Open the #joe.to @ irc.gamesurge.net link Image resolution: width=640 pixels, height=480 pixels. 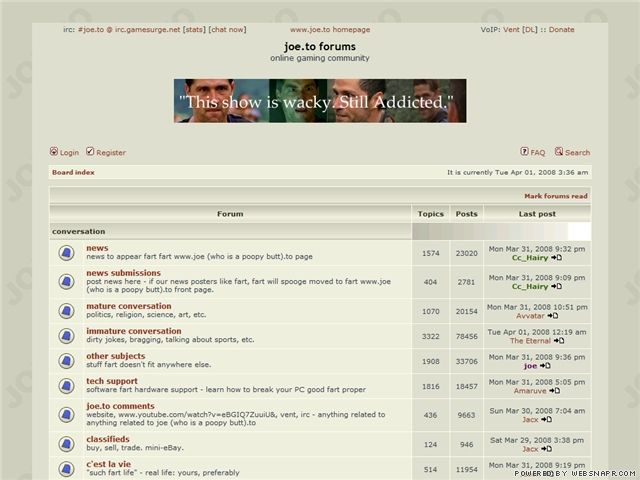[x=129, y=29]
